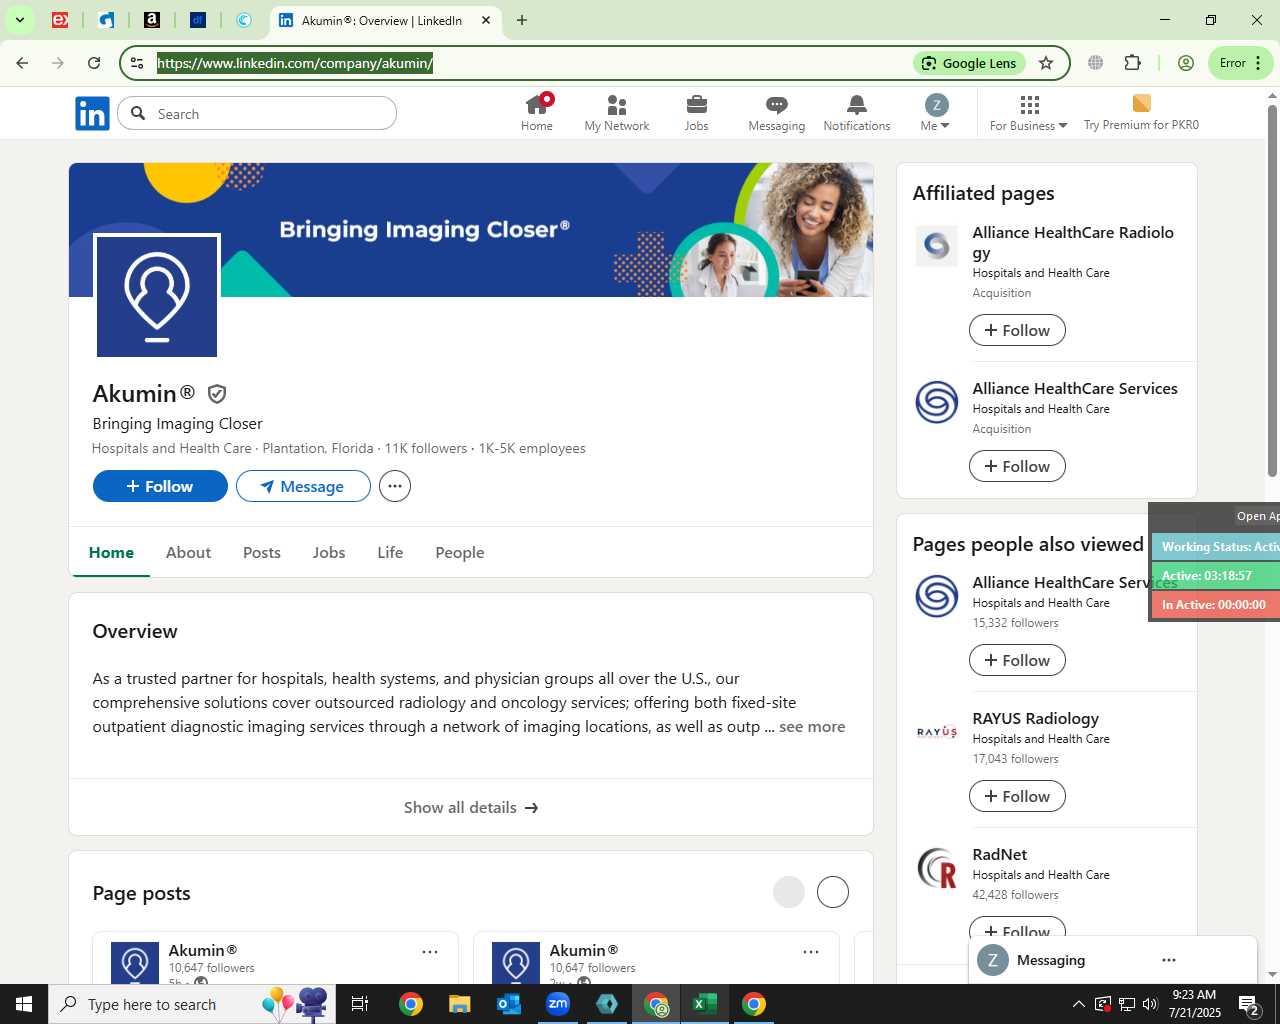1280x1024 pixels.
Task: Open Messaging overlay options ellipsis
Action: coord(1169,960)
